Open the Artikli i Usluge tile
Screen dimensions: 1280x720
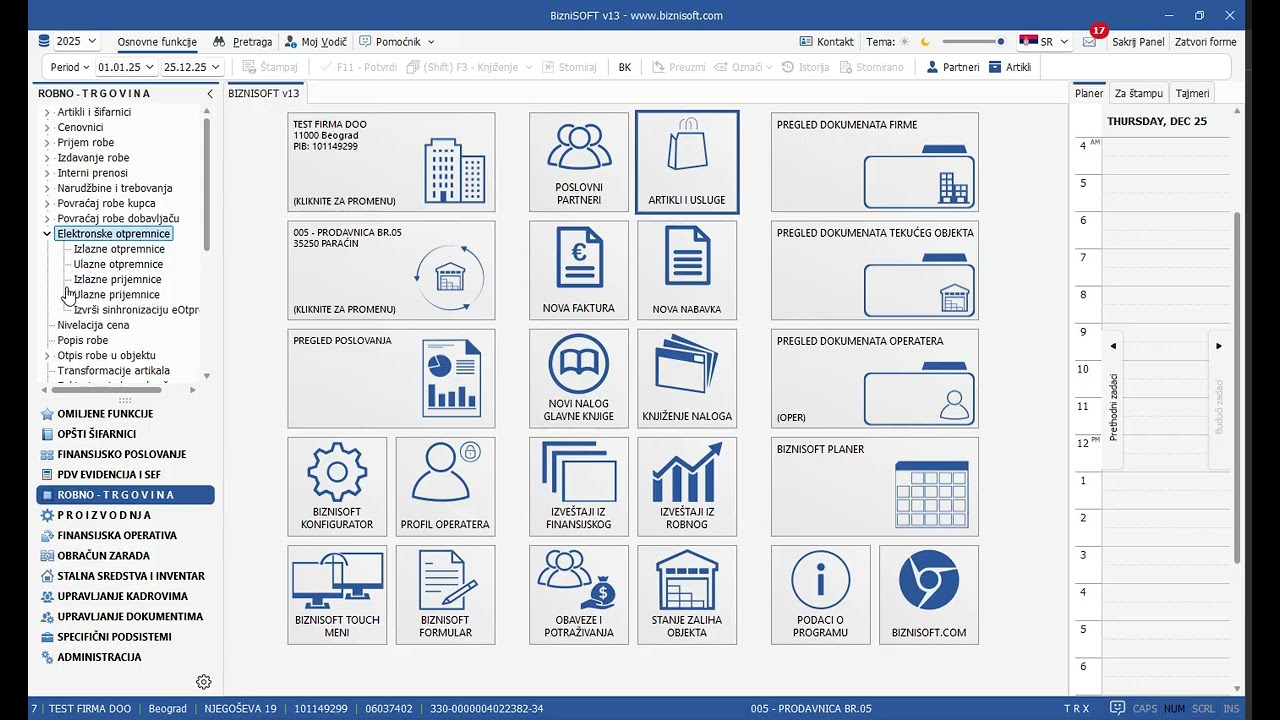pyautogui.click(x=687, y=162)
